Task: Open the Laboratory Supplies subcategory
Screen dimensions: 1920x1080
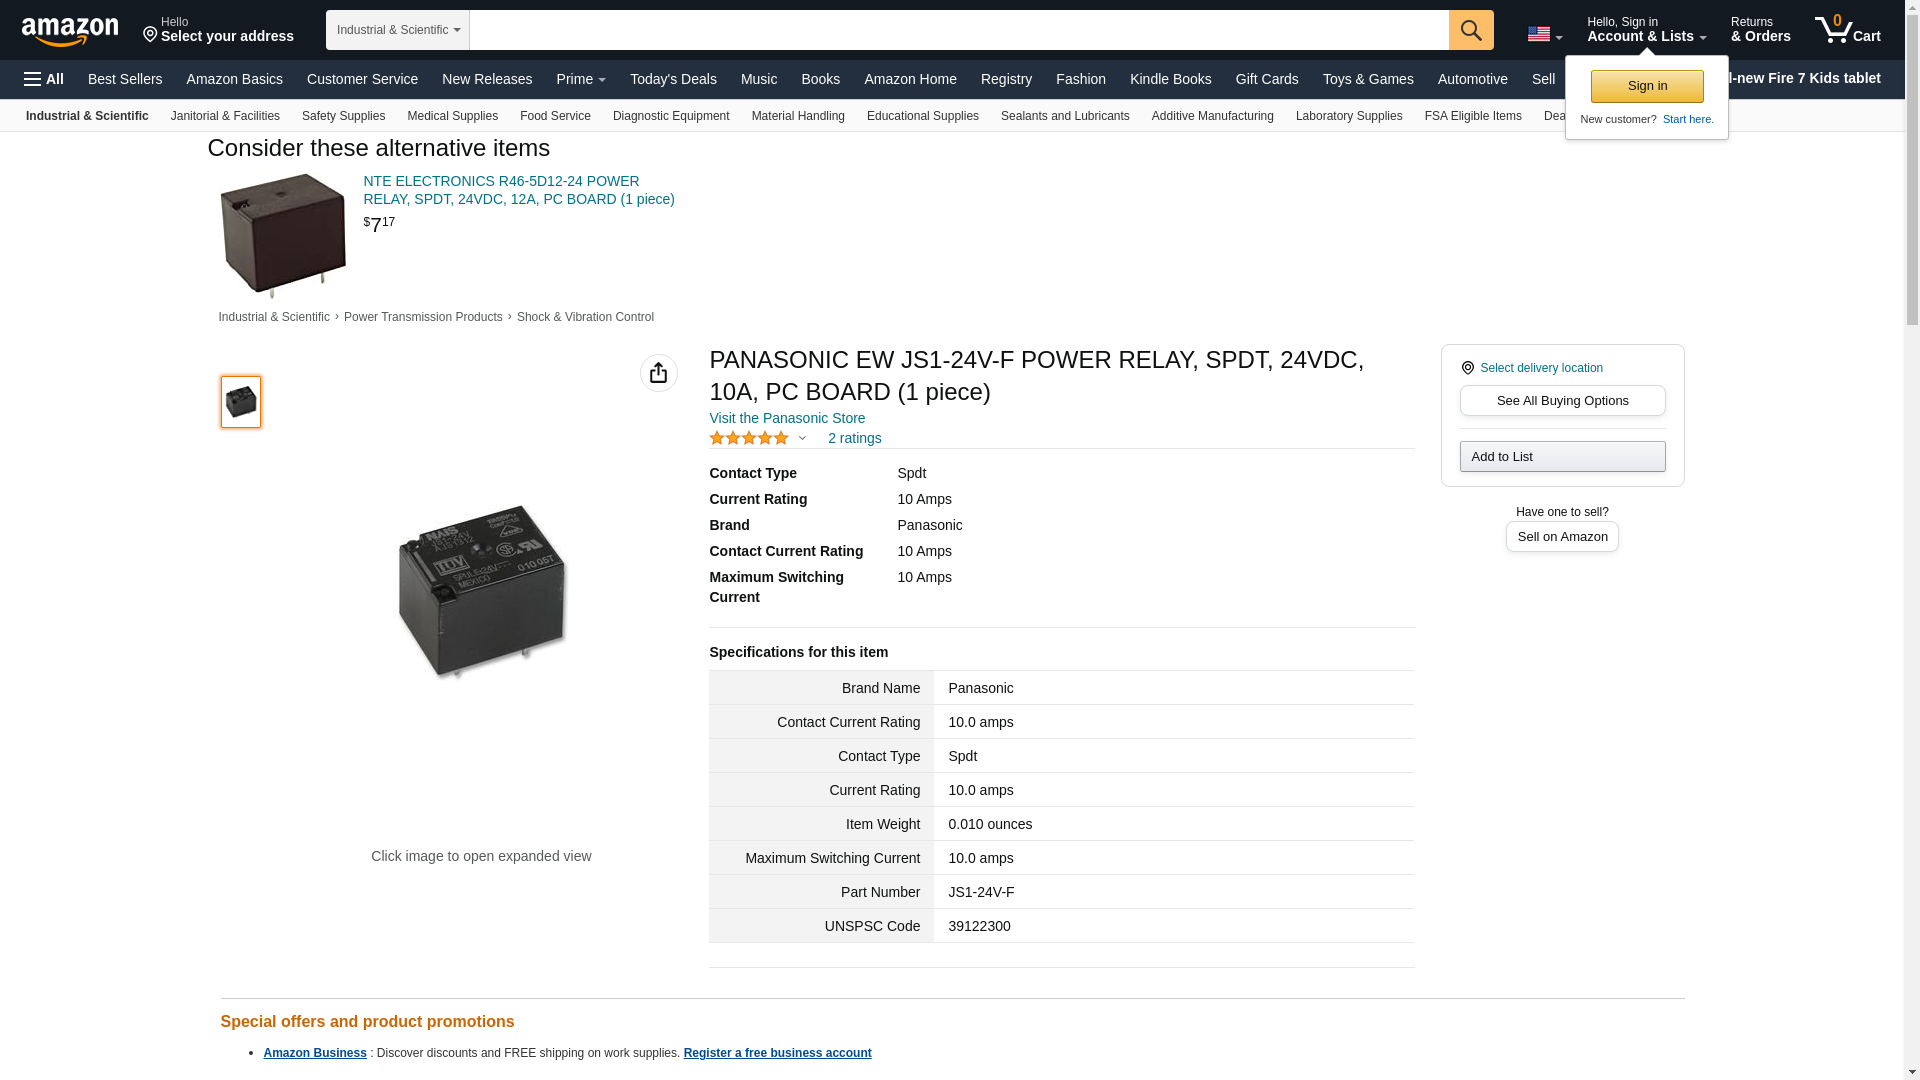Action: (x=1348, y=116)
